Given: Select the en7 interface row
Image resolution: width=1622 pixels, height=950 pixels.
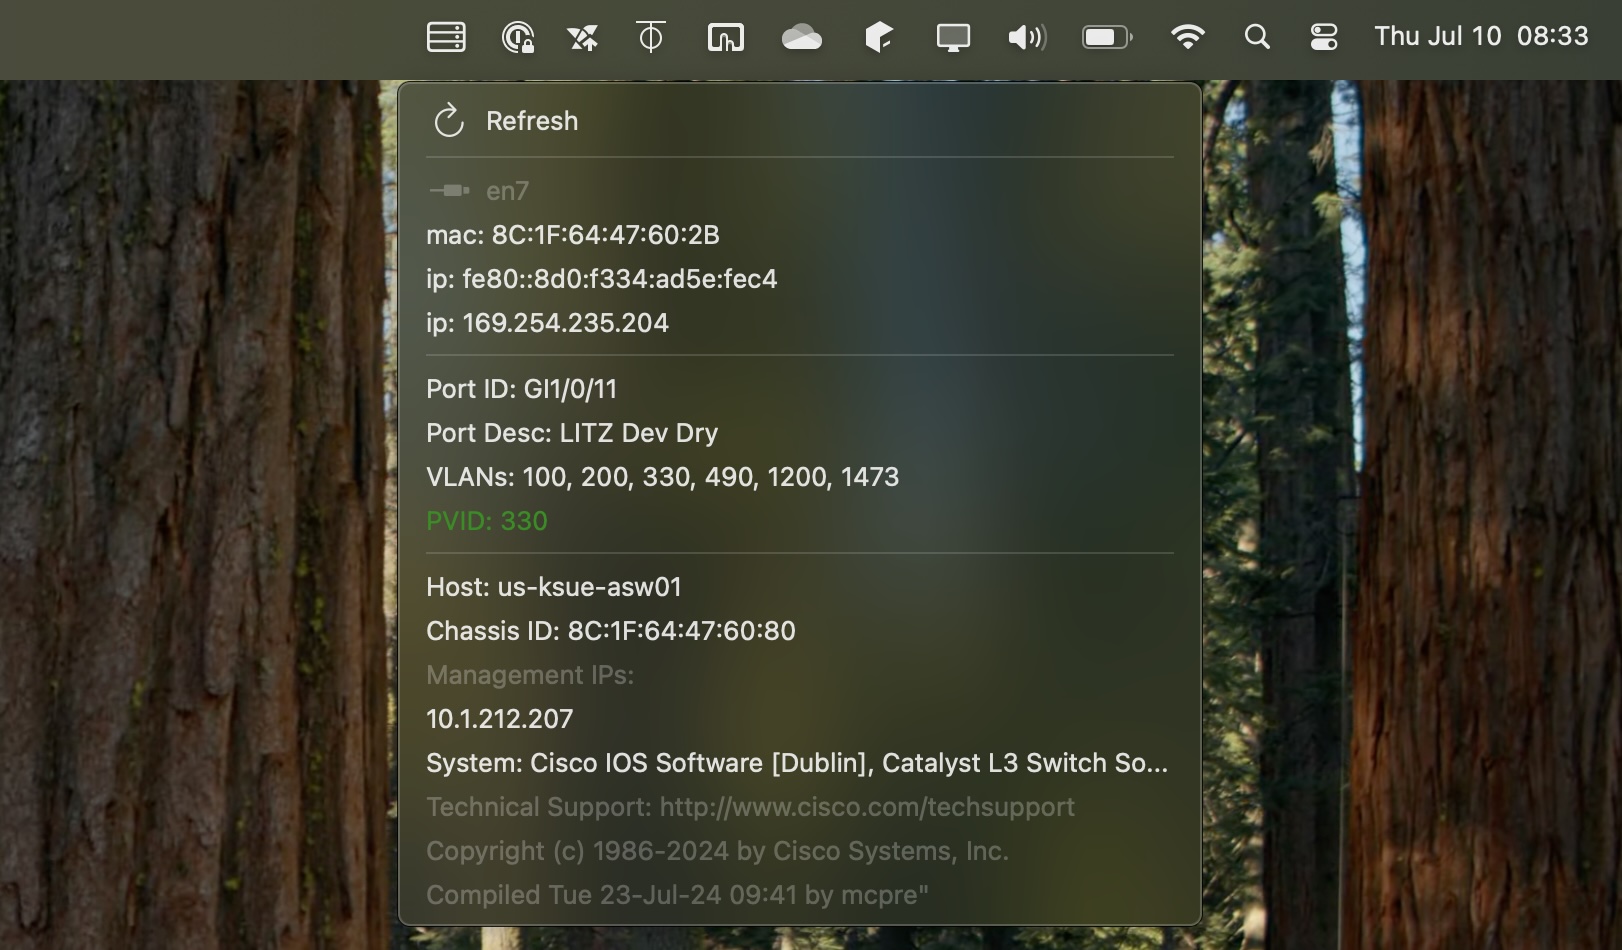Looking at the screenshot, I should [x=800, y=191].
